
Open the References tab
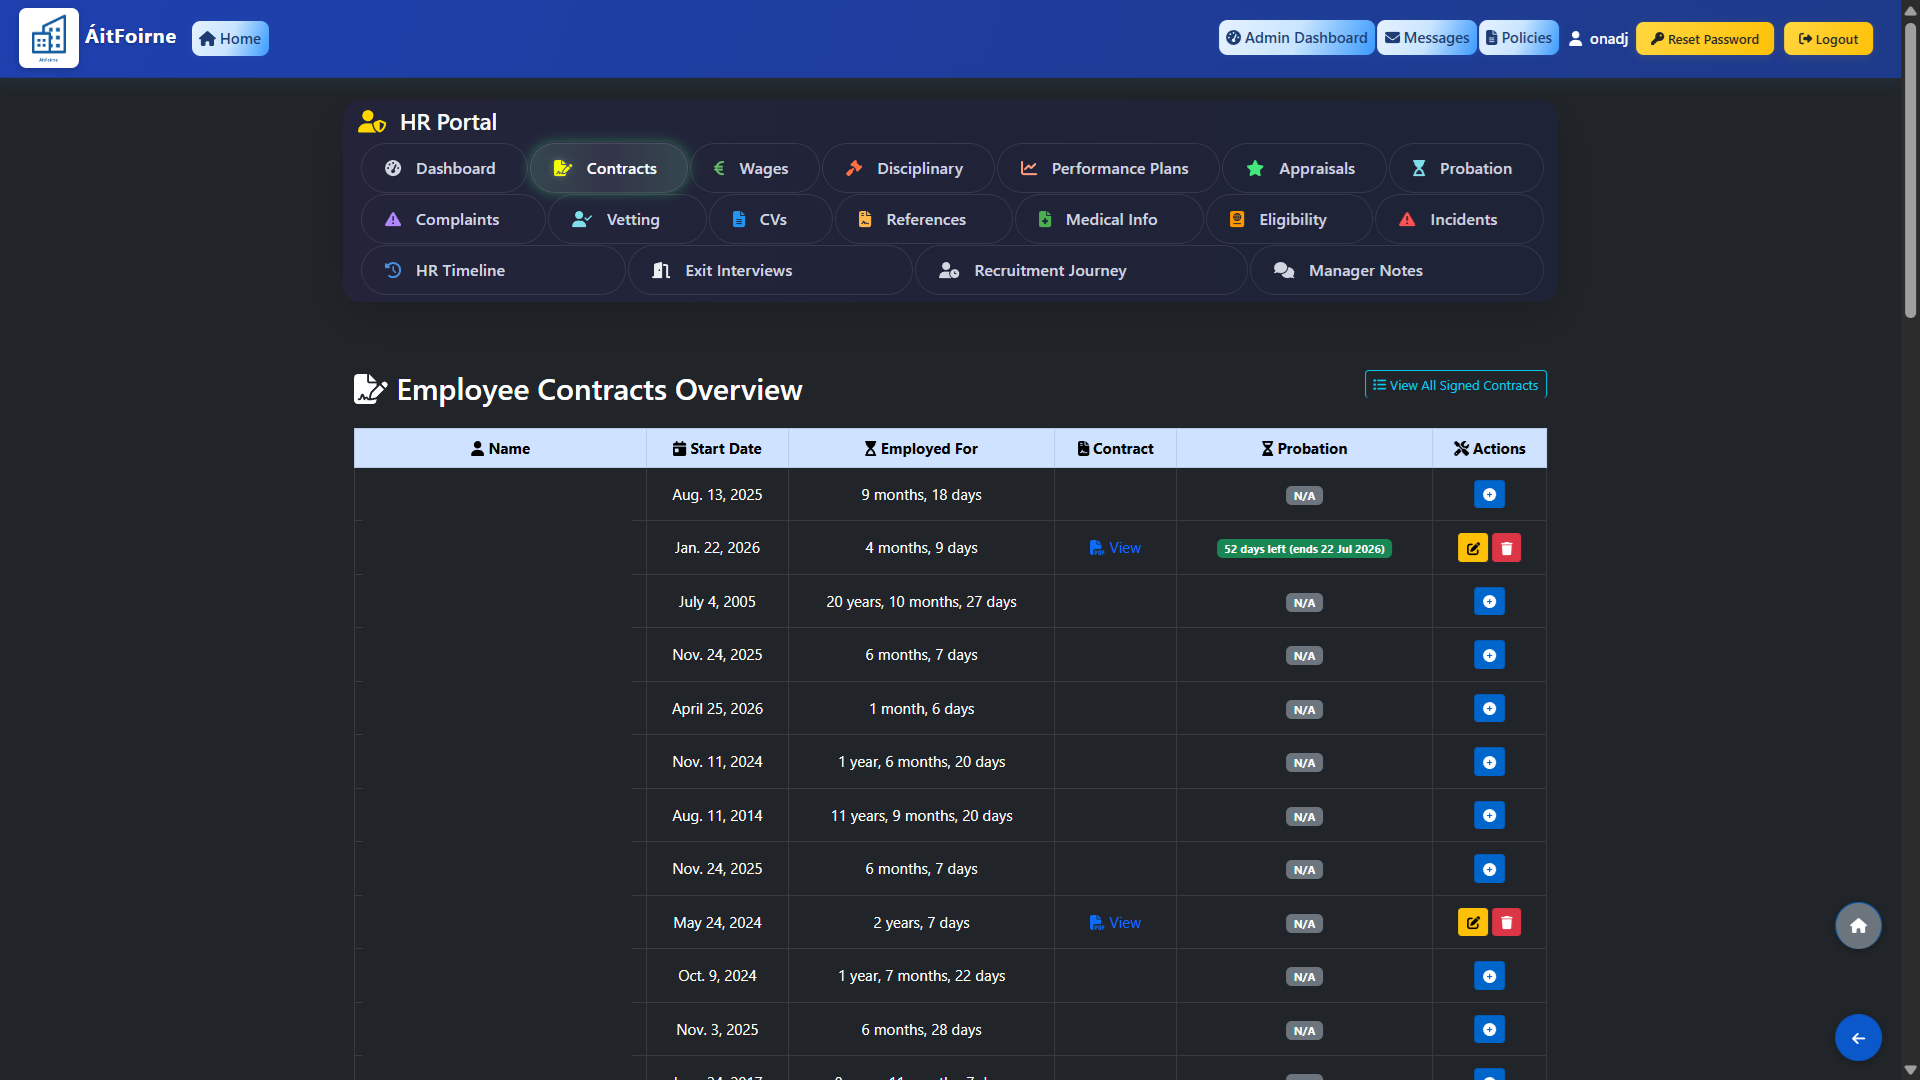point(923,219)
